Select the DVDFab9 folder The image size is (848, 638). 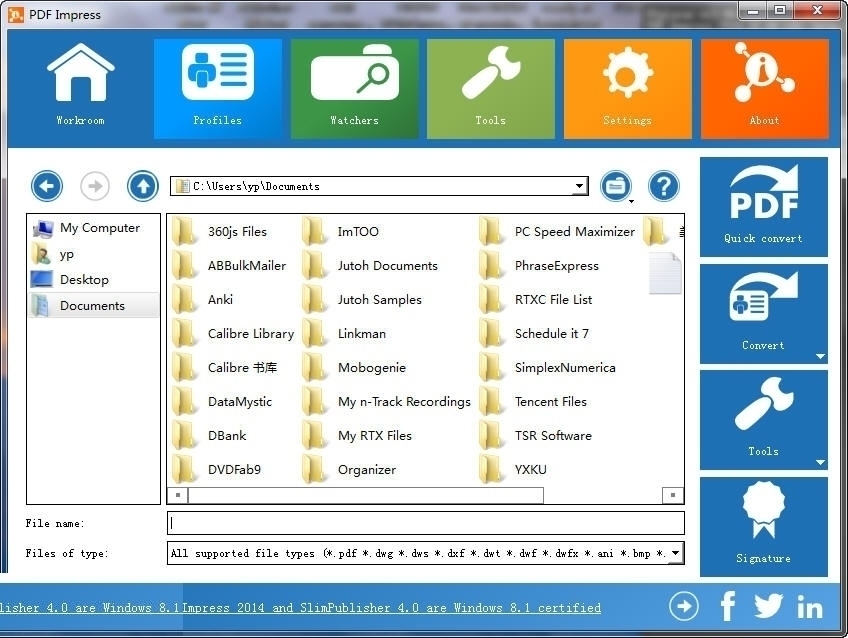tap(216, 469)
